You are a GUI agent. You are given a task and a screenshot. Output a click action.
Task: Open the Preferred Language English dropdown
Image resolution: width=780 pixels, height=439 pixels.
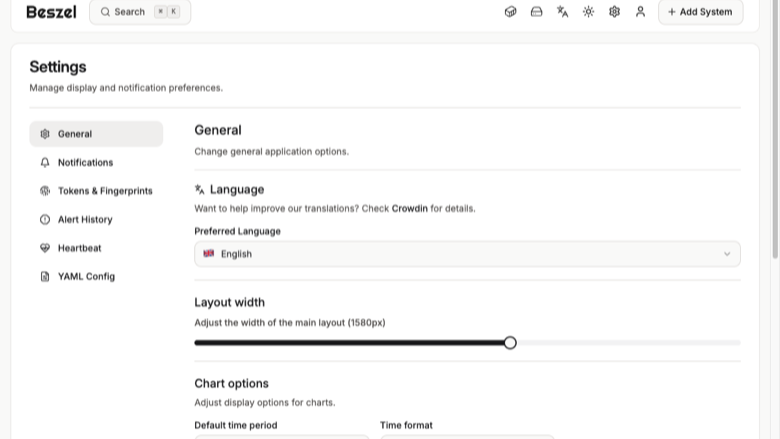click(467, 254)
